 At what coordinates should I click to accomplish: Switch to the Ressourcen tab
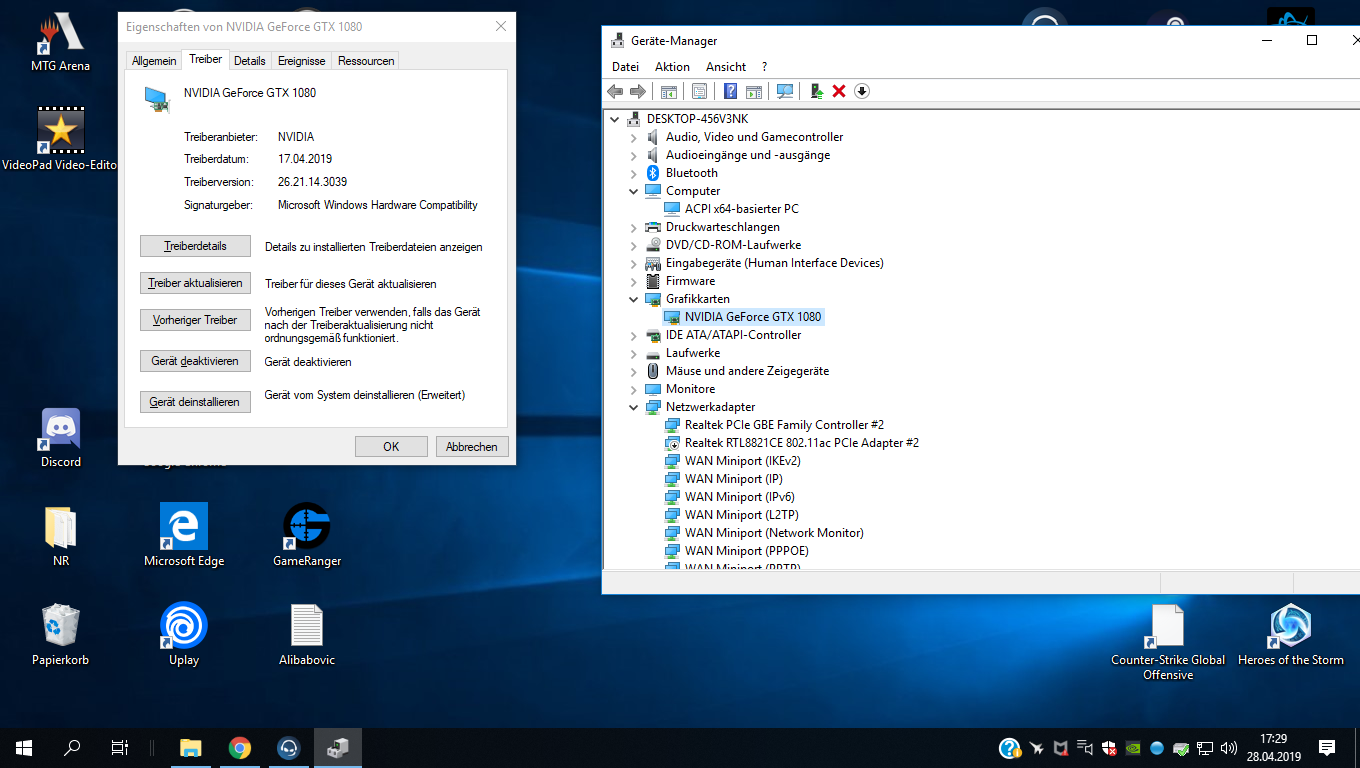366,61
